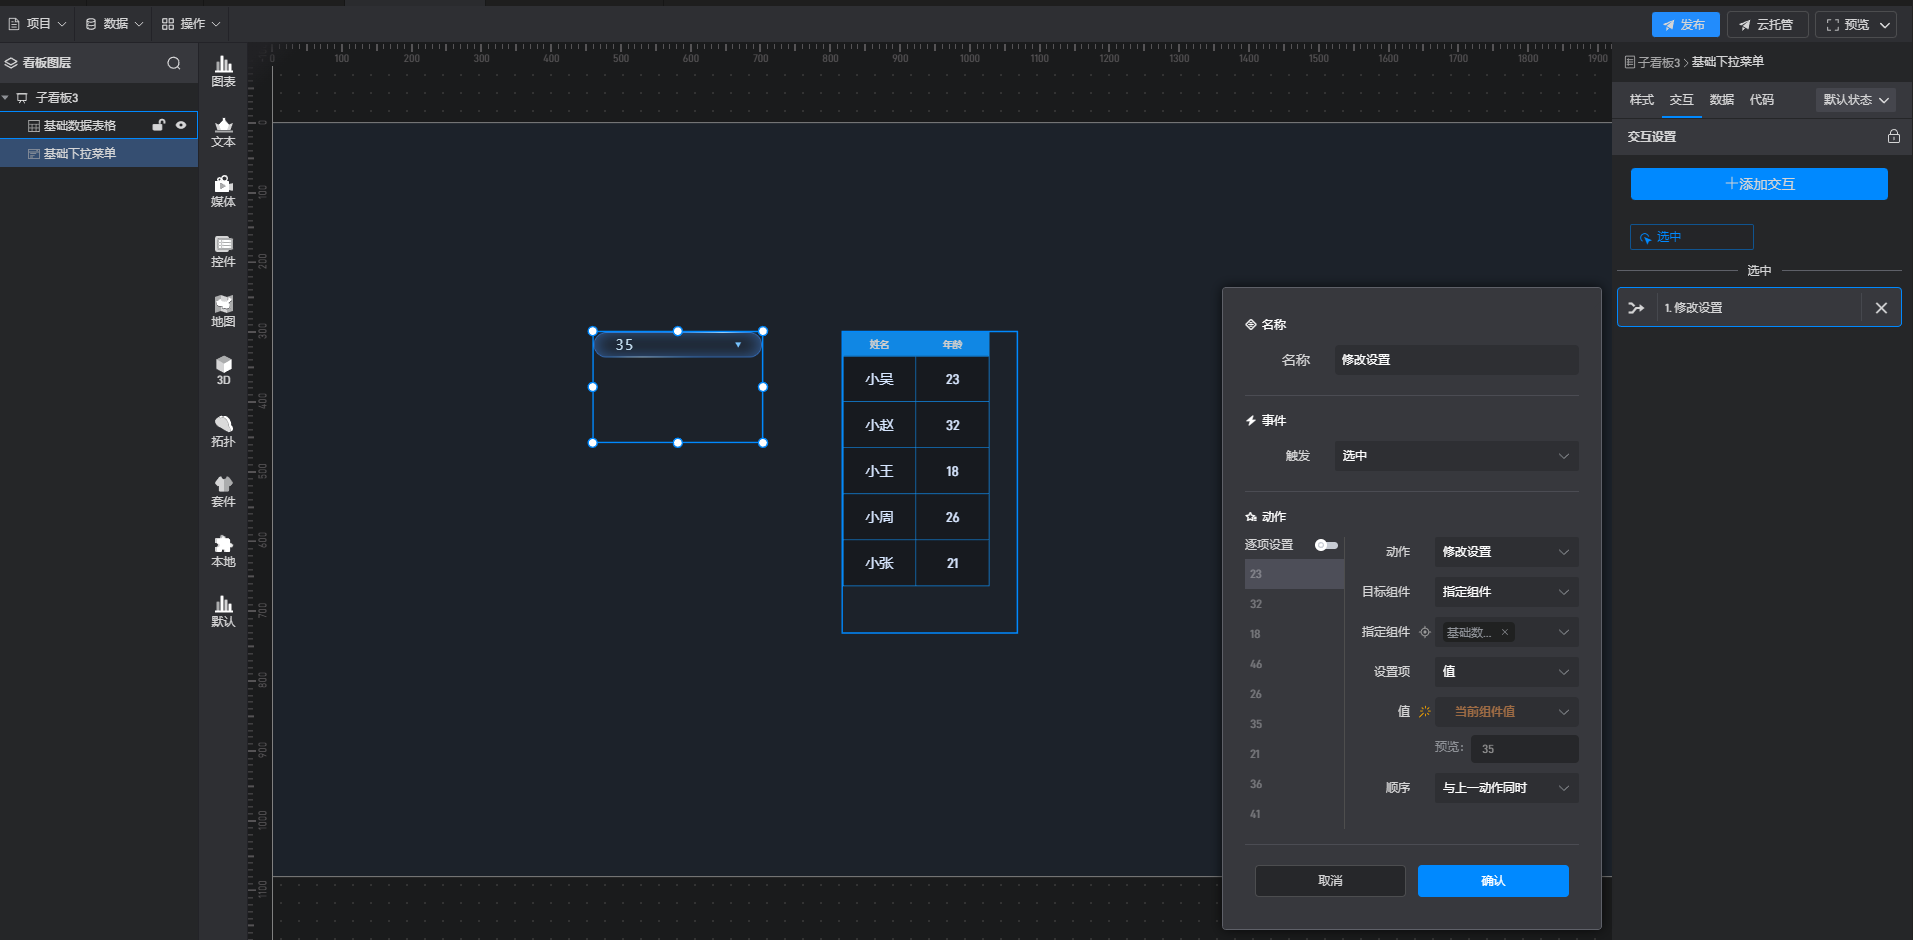
Task: Switch to the 样式 tab
Action: 1641,100
